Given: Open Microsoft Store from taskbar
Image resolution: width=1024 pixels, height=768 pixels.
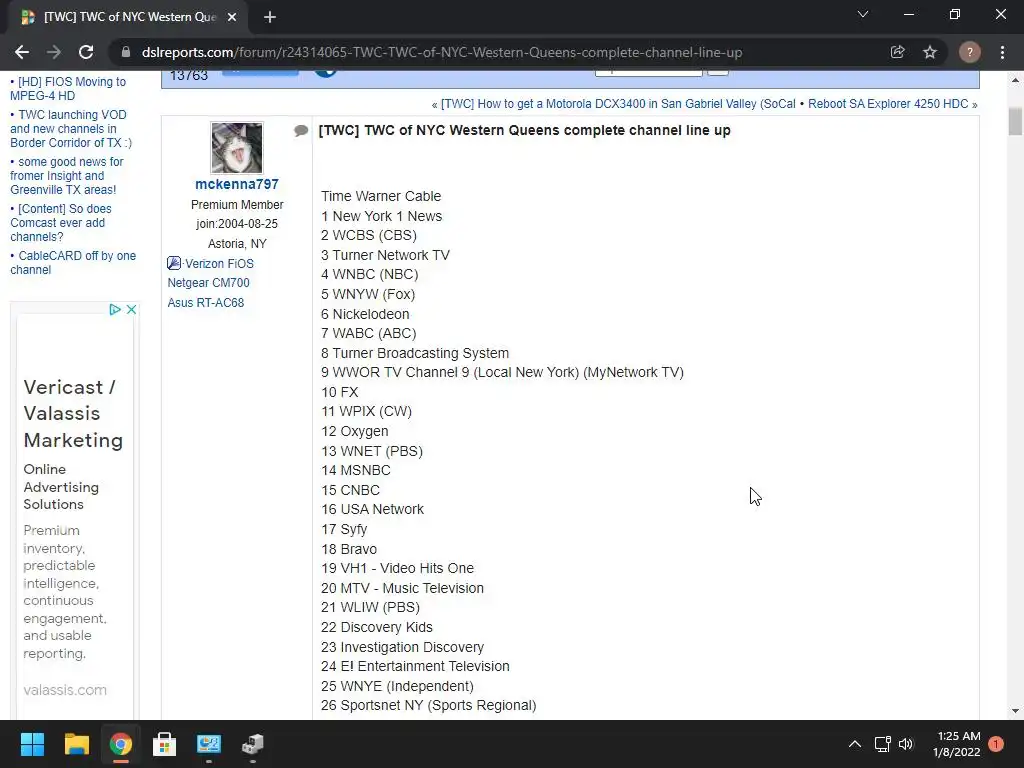Looking at the screenshot, I should [165, 744].
